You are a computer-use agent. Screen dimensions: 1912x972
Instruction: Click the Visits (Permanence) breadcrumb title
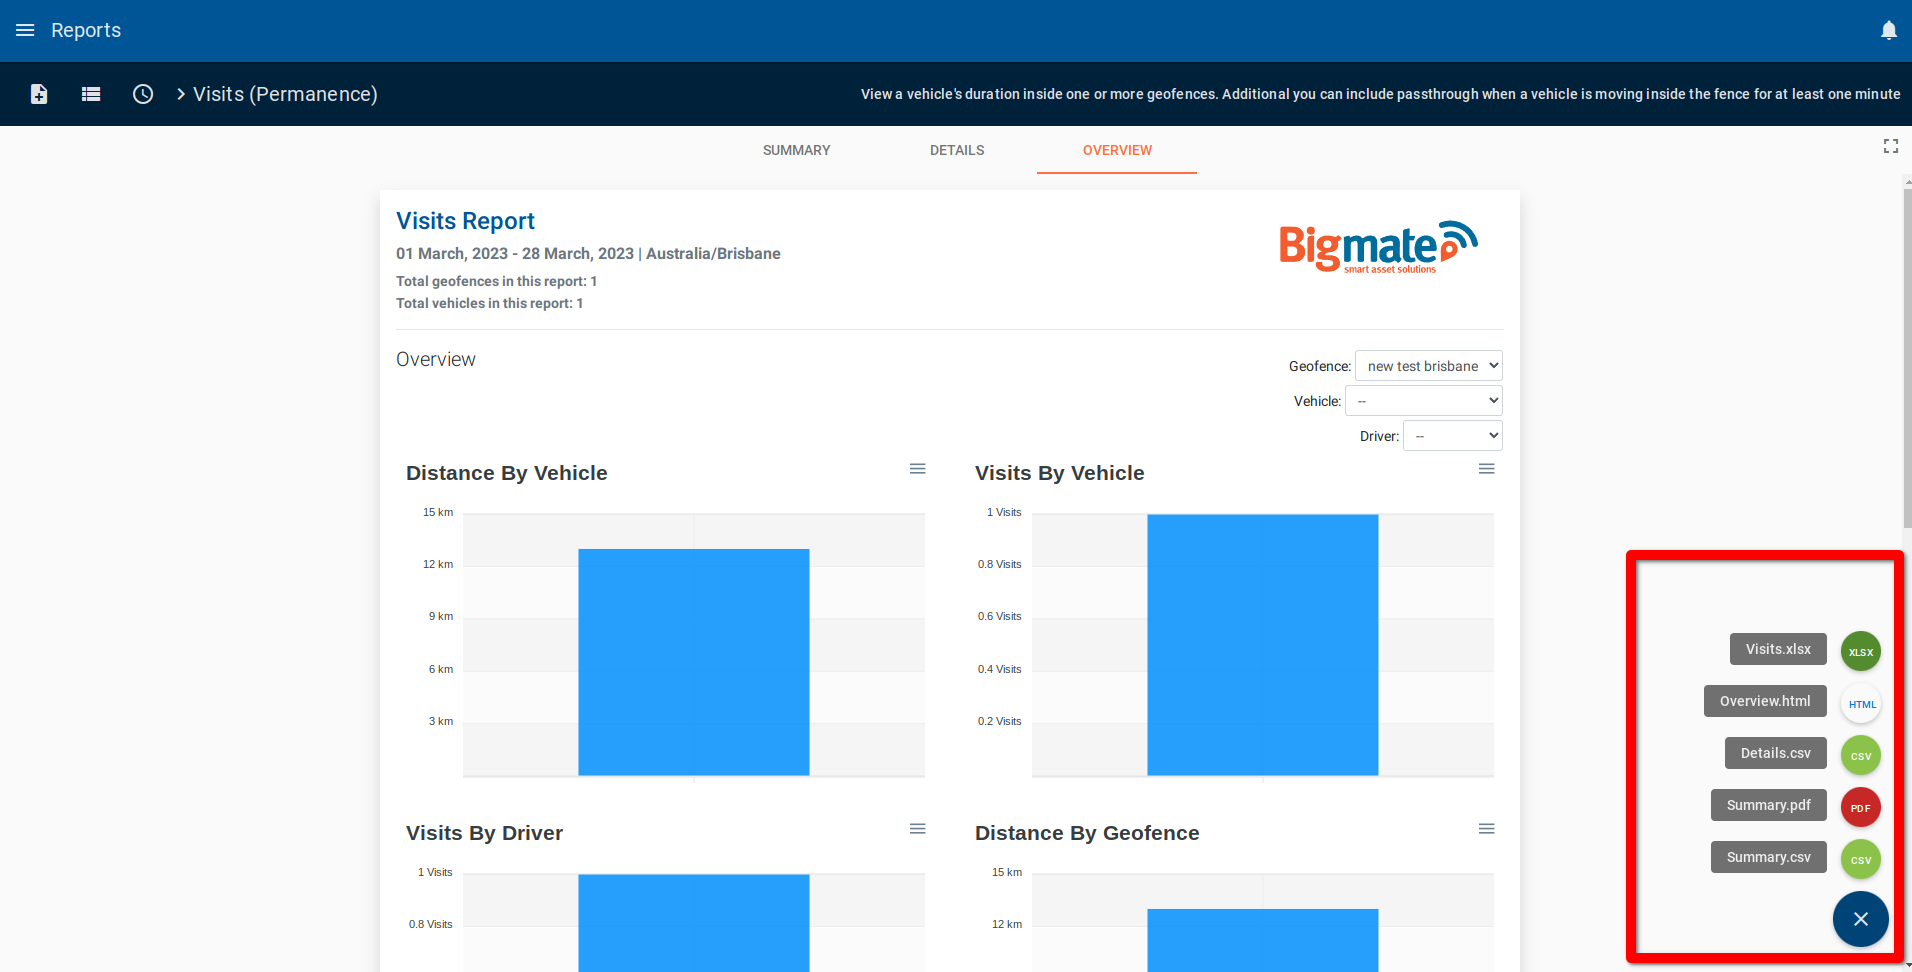tap(285, 94)
